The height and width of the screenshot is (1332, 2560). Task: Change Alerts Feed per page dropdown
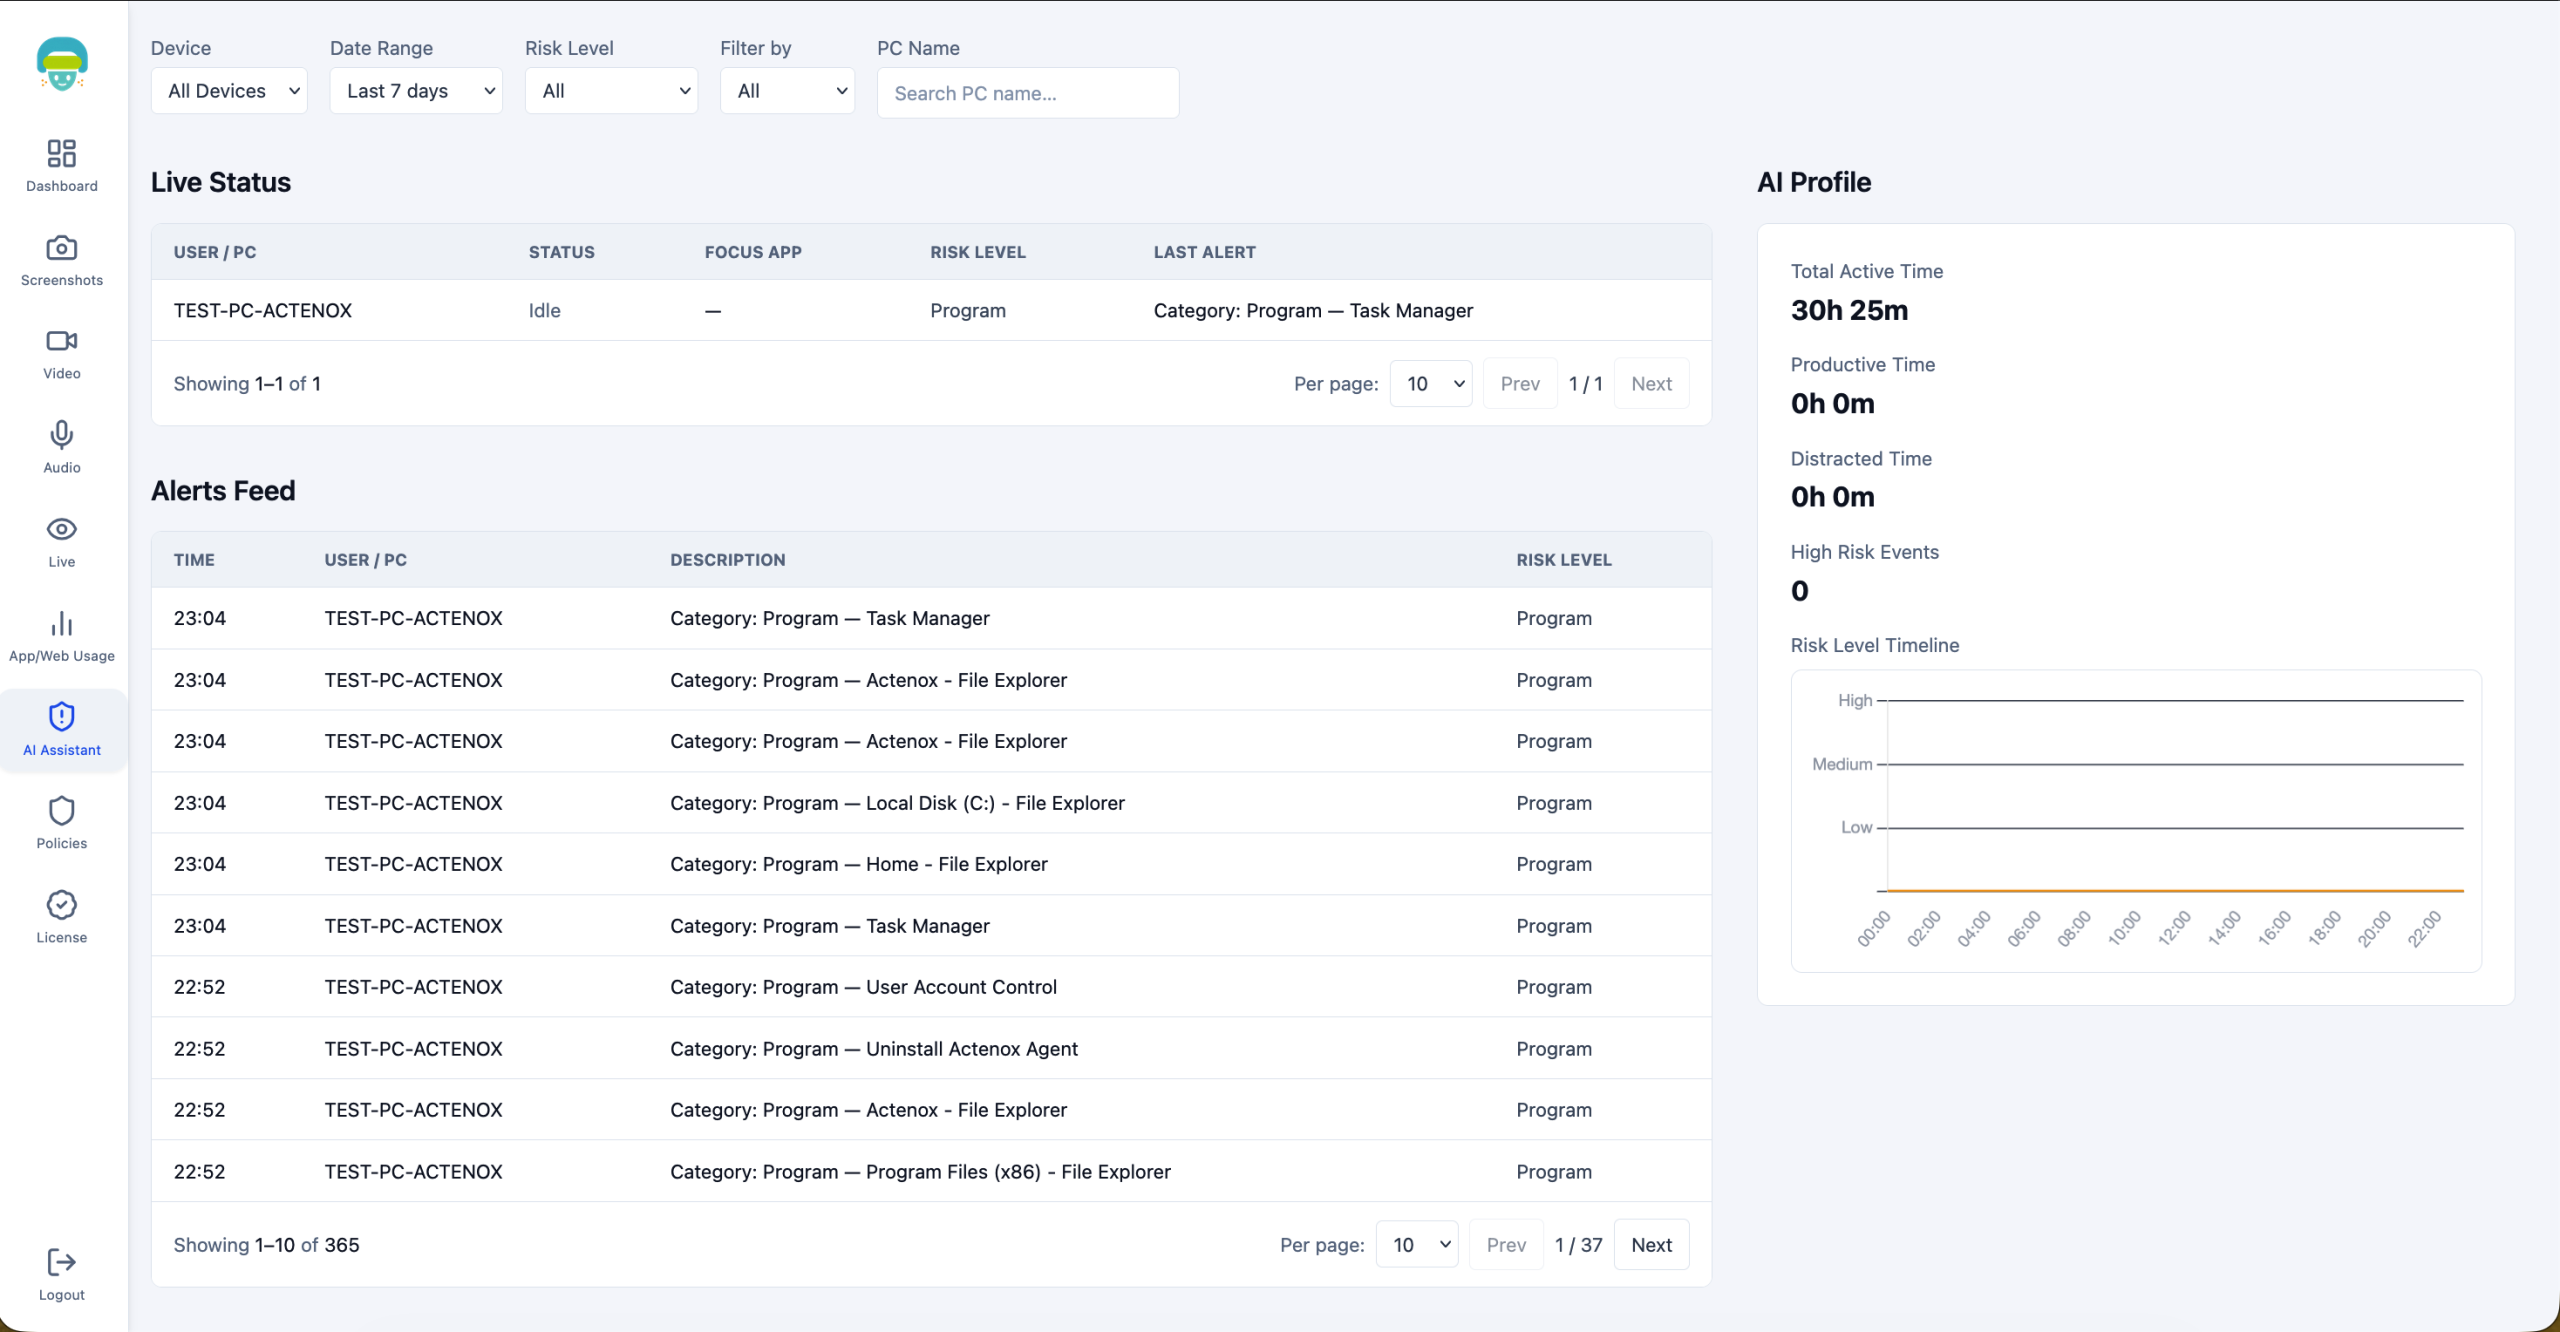click(x=1417, y=1245)
